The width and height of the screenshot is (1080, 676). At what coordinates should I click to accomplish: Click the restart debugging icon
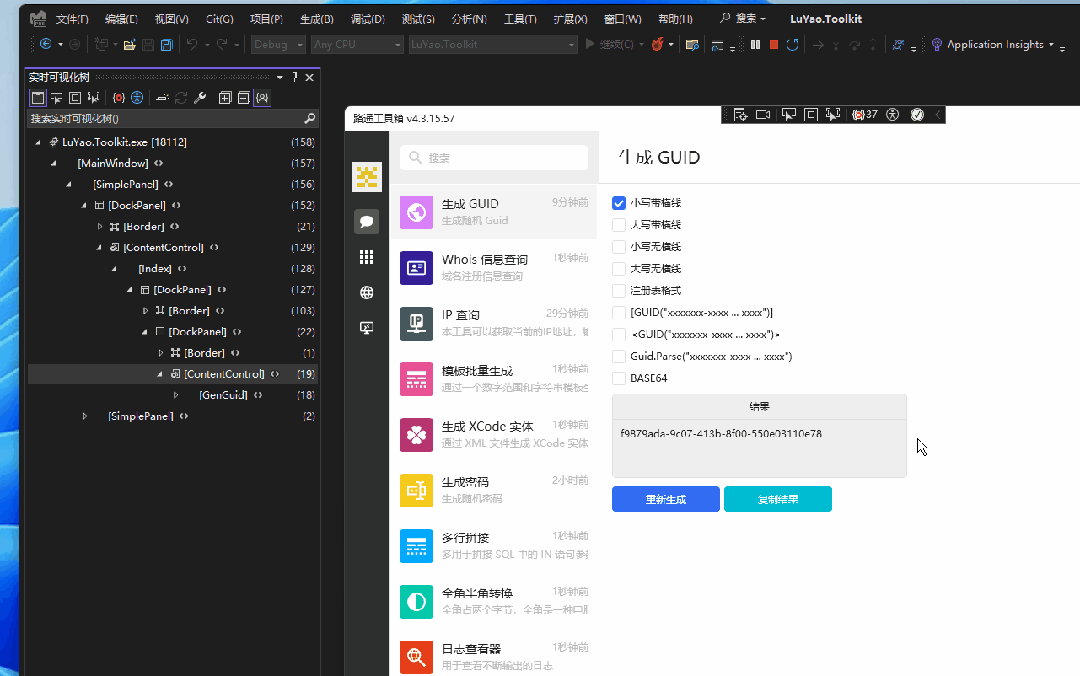point(793,44)
